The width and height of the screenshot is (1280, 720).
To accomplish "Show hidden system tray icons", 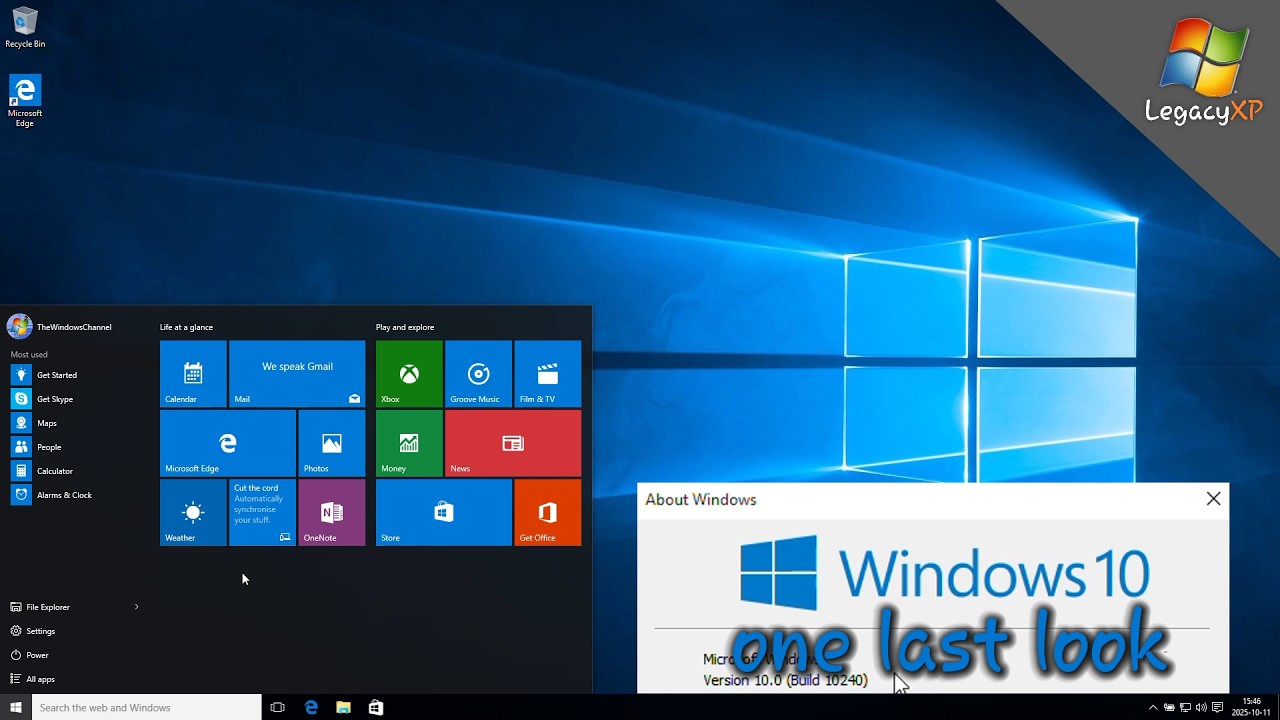I will point(1152,707).
